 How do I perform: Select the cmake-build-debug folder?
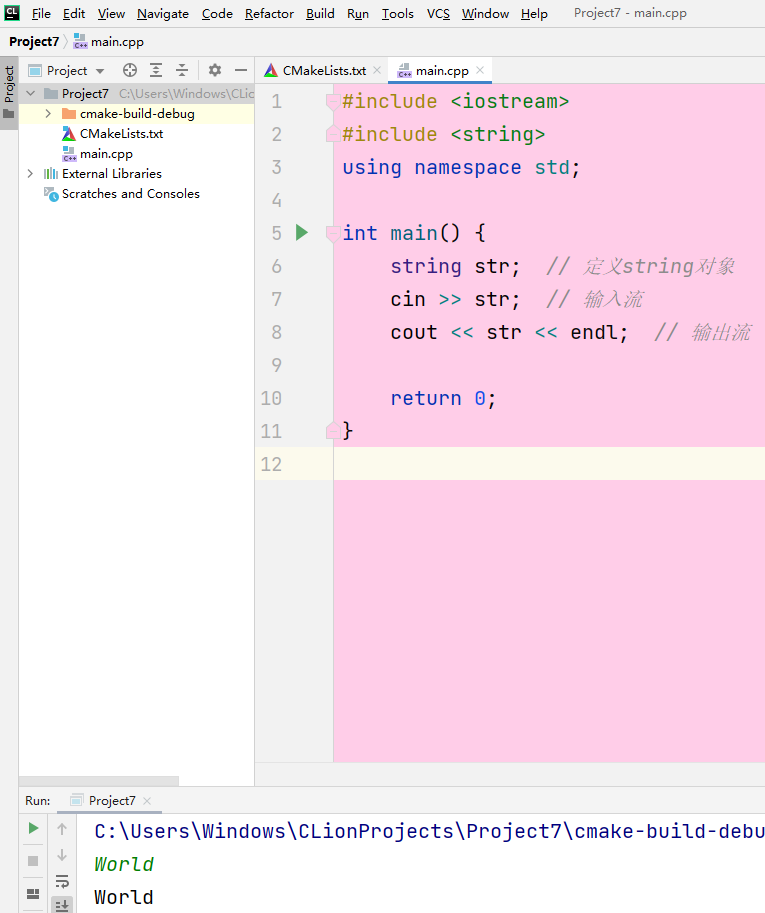(x=137, y=114)
